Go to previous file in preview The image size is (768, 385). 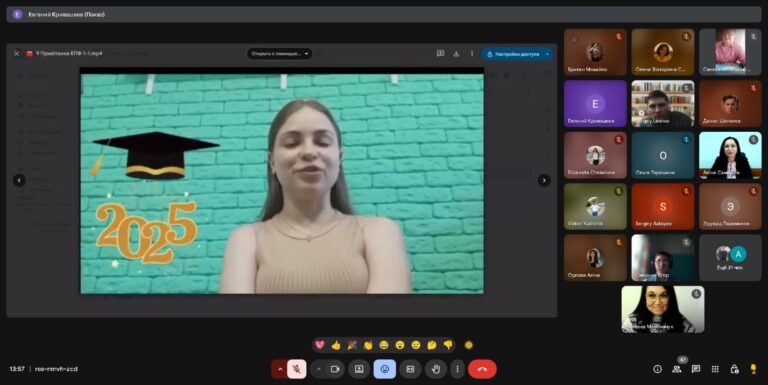(x=19, y=180)
